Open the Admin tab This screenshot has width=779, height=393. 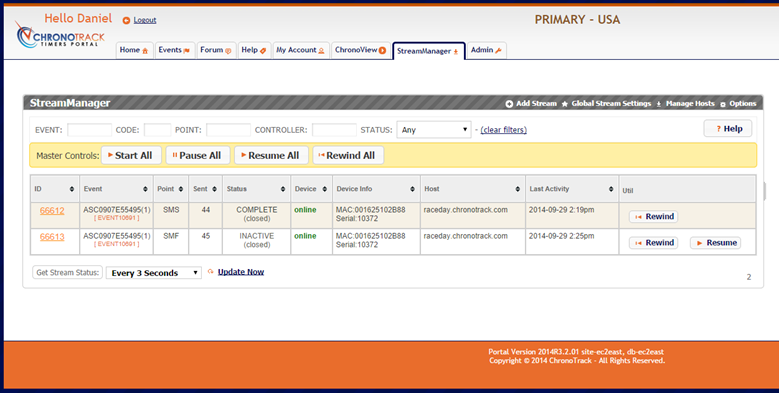pyautogui.click(x=486, y=50)
